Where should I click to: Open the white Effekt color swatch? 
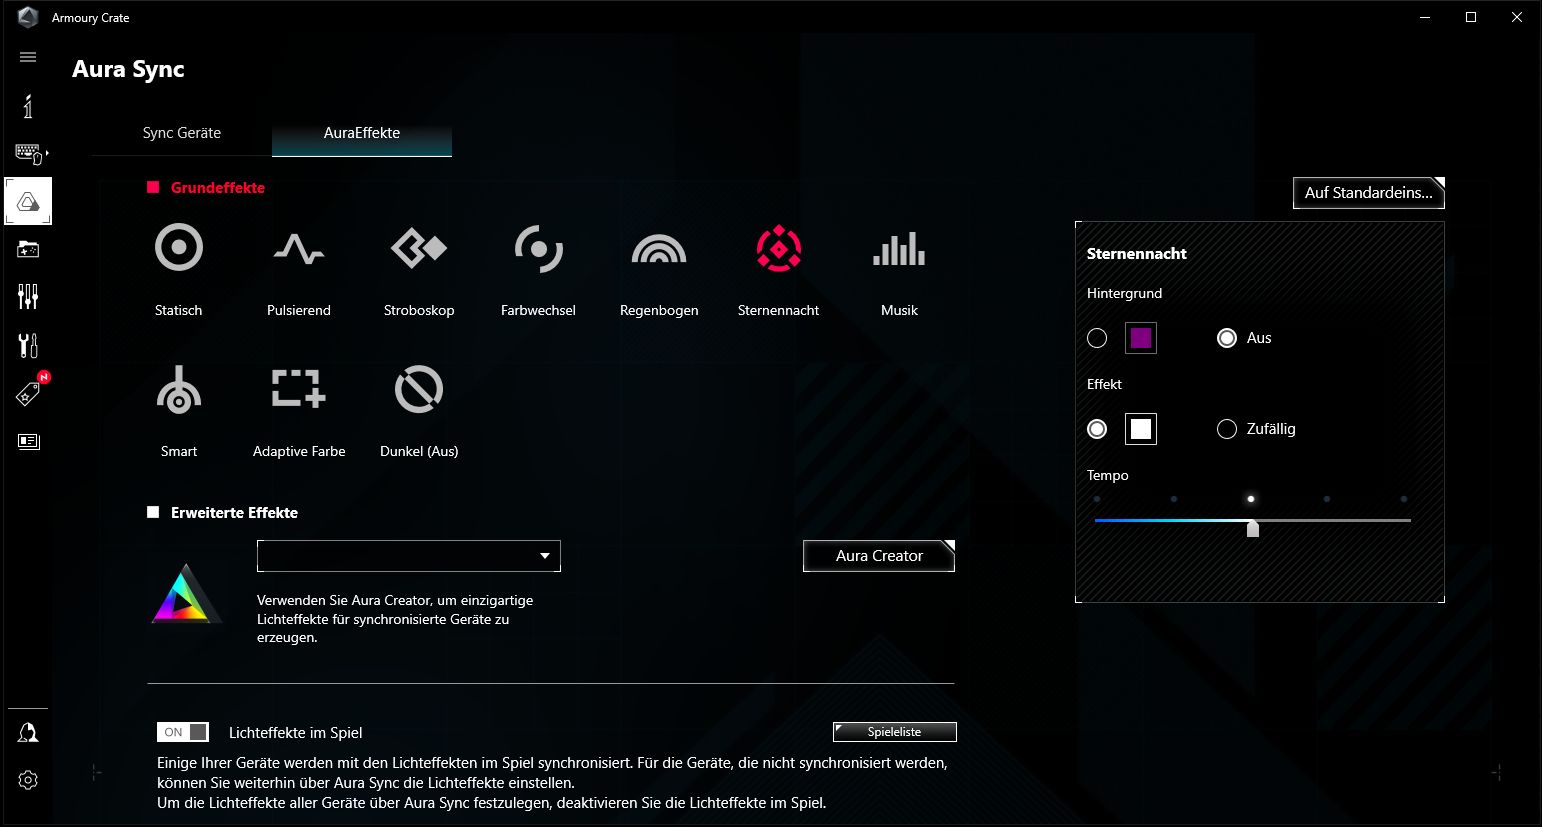1141,429
